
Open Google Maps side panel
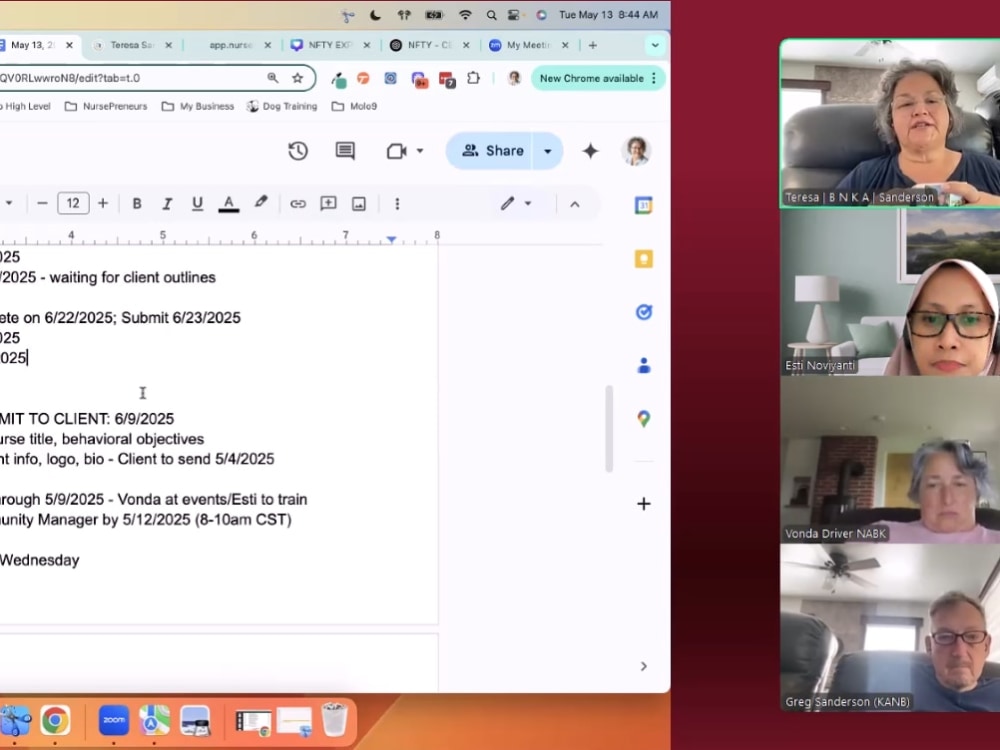point(643,419)
